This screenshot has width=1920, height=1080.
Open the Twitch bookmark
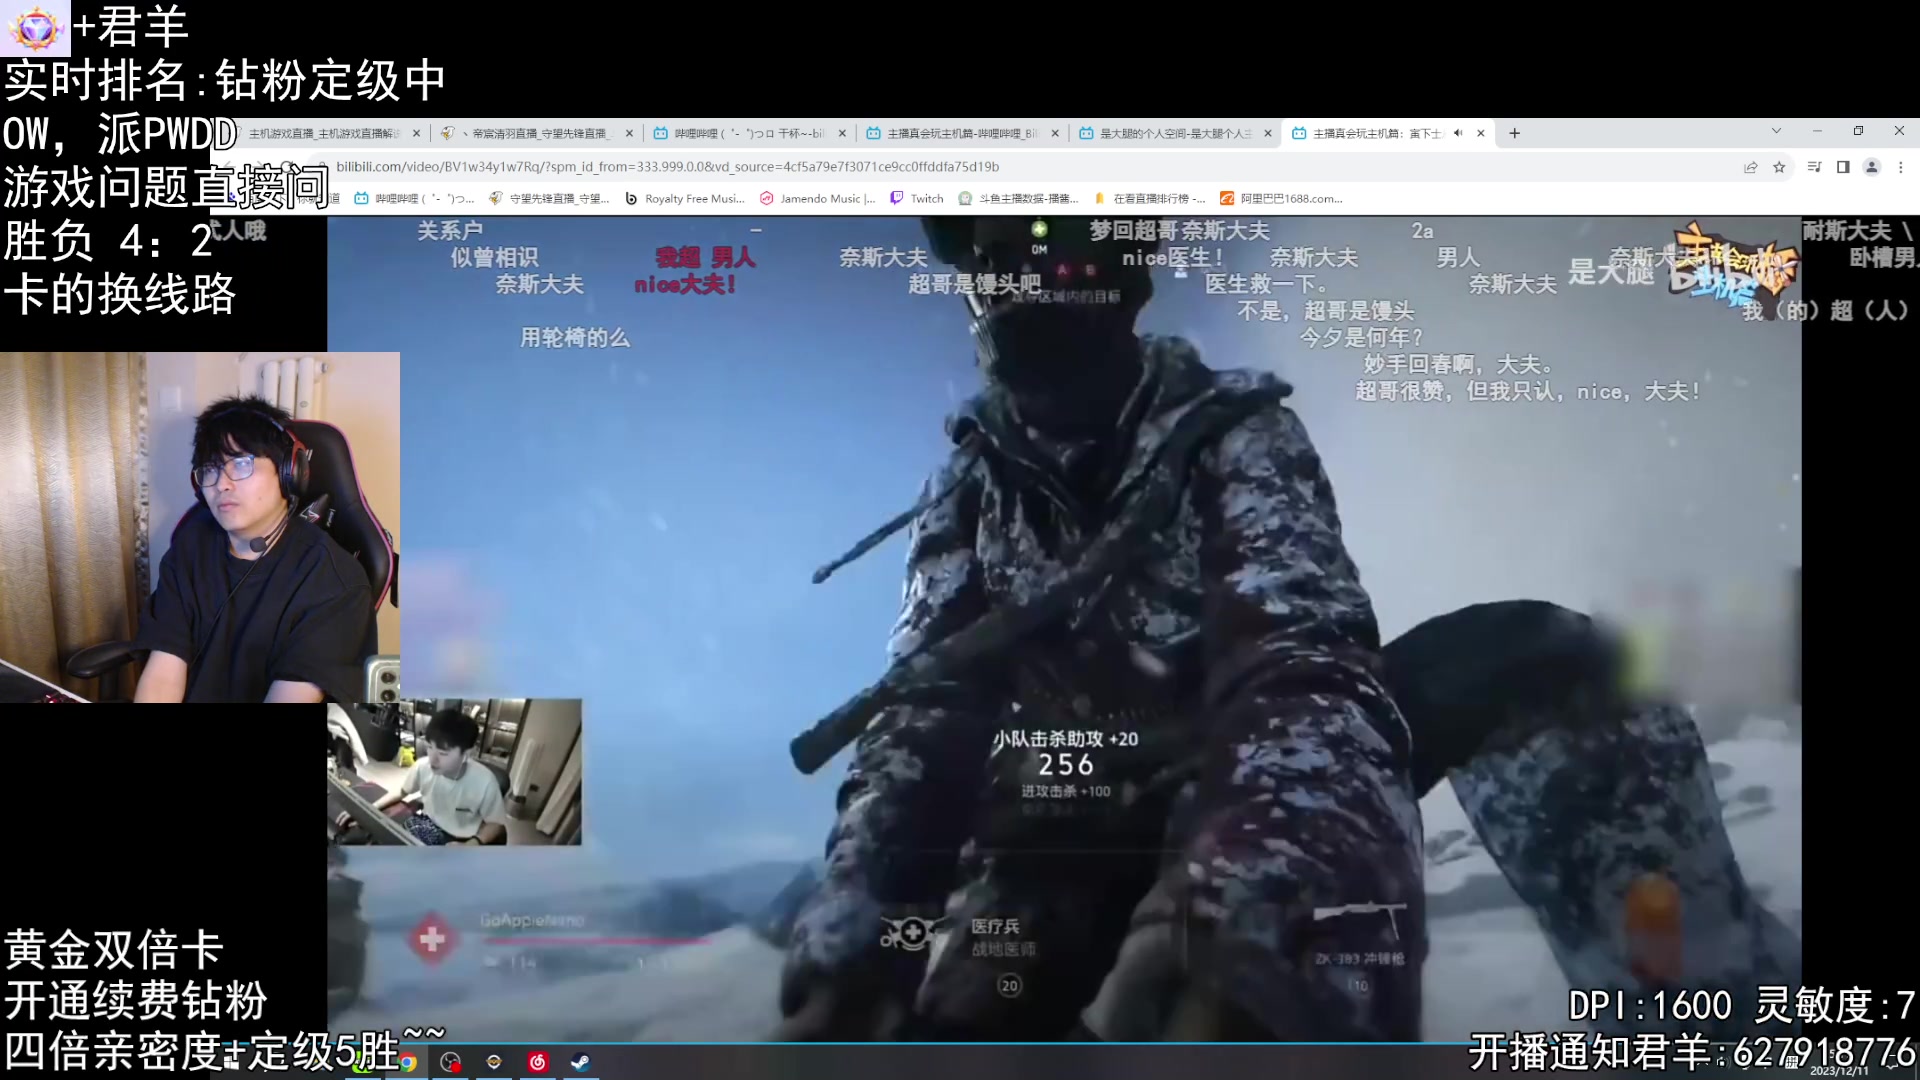[x=917, y=198]
